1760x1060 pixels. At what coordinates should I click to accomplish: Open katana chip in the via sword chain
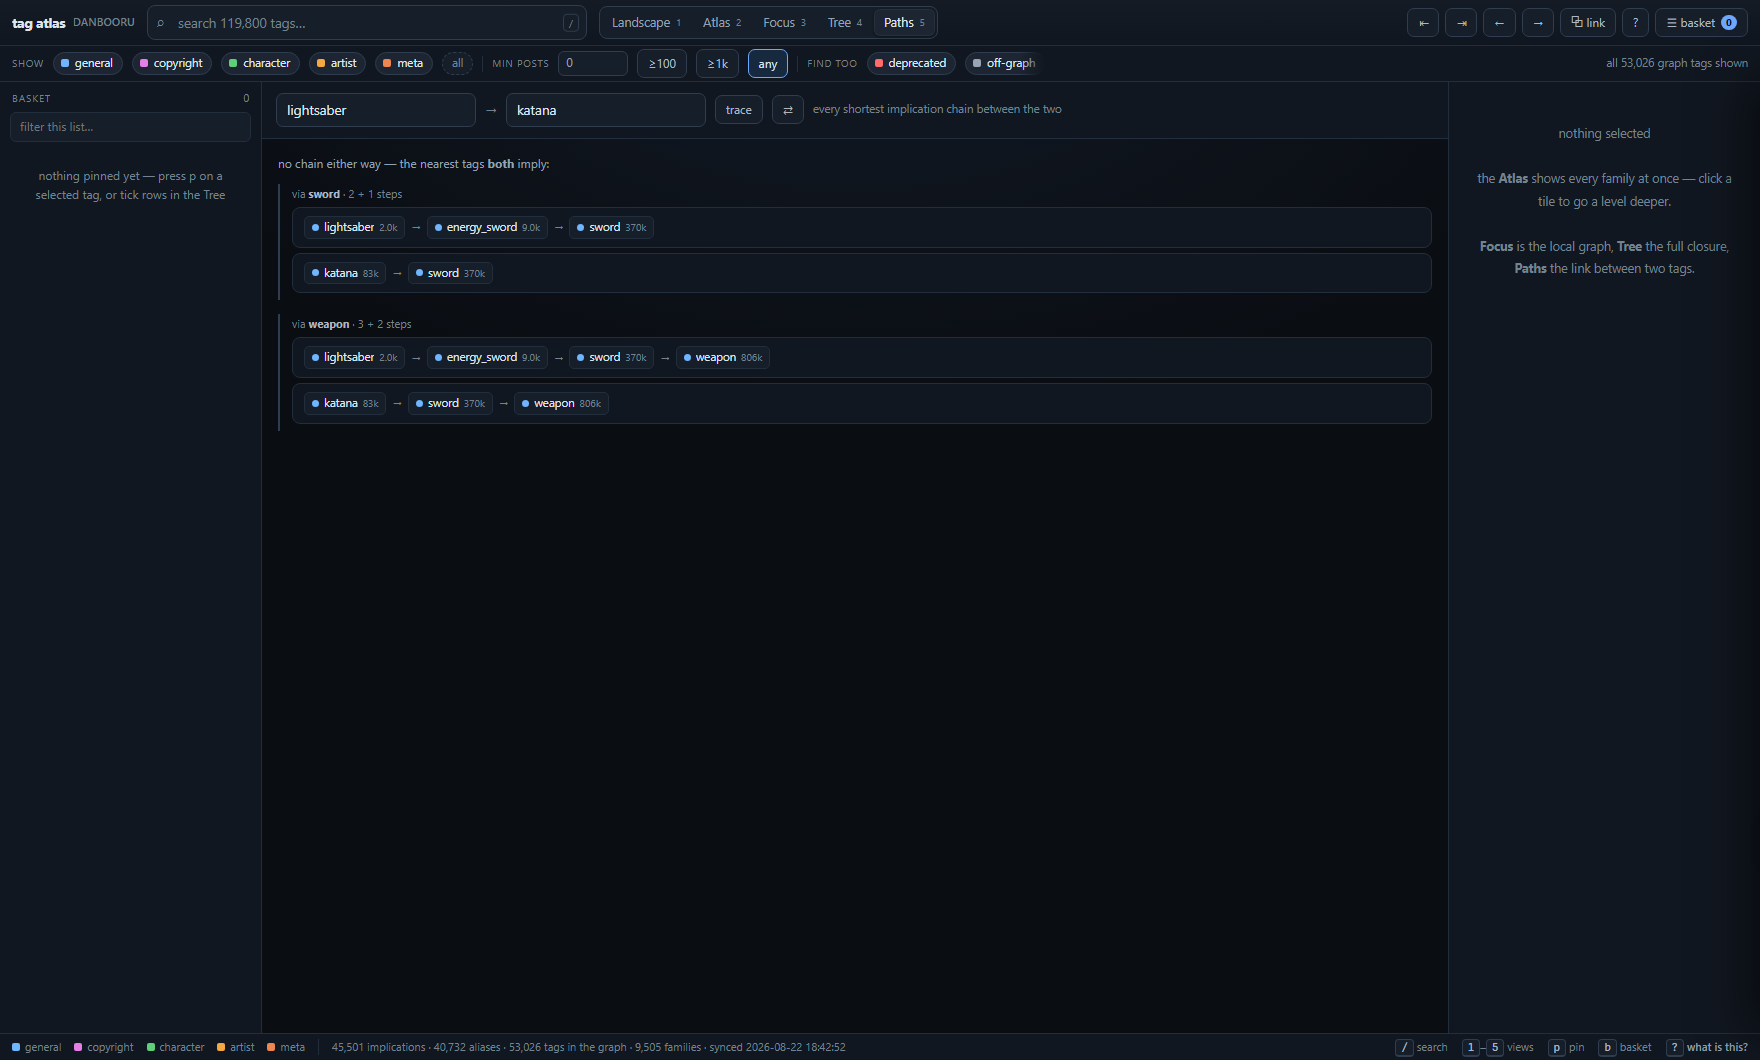(345, 273)
